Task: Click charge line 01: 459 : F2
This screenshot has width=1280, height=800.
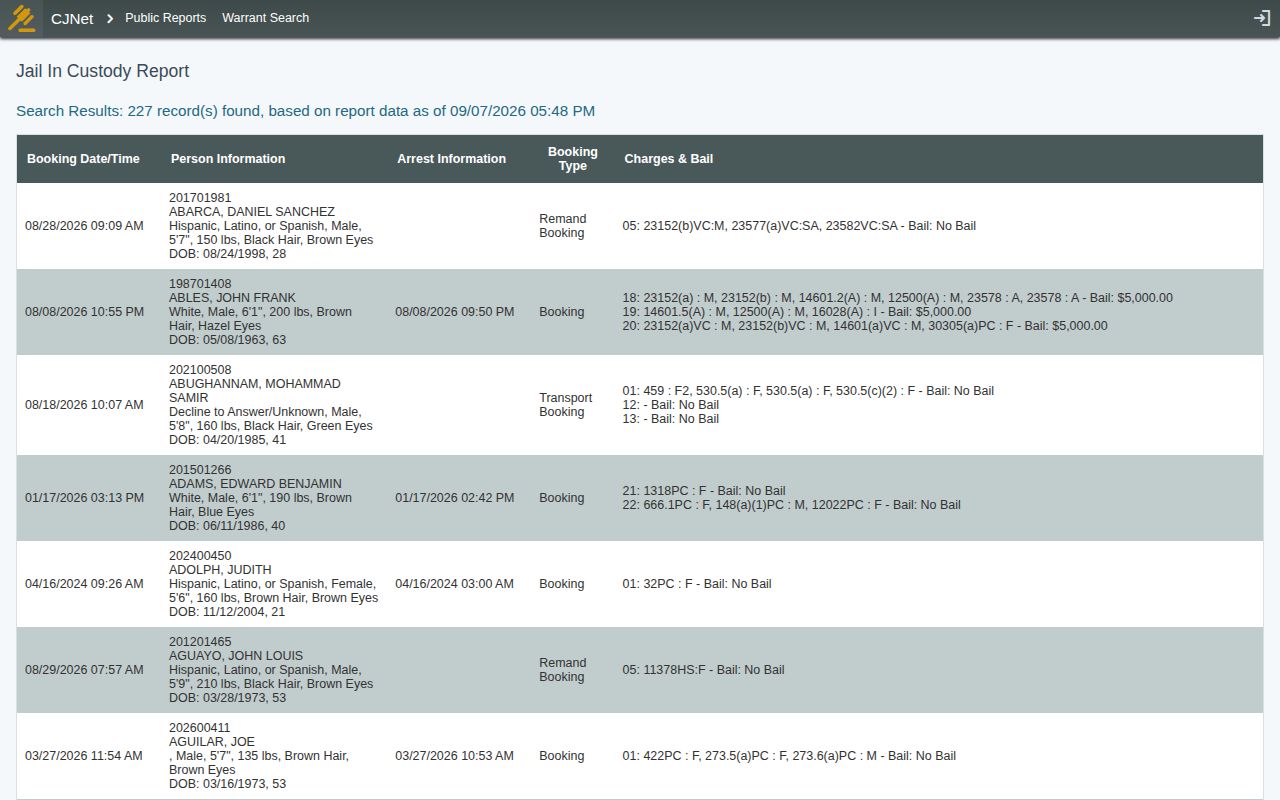Action: (x=808, y=391)
